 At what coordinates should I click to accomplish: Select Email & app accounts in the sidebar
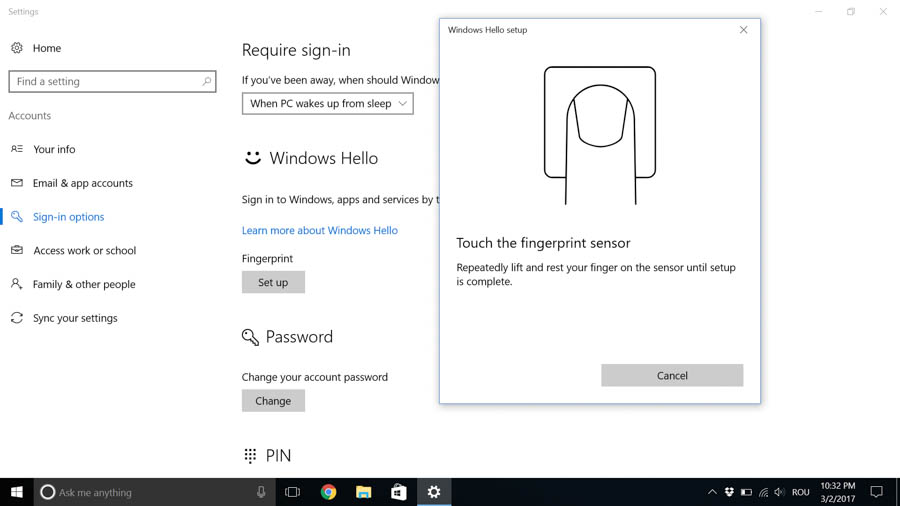(x=83, y=183)
